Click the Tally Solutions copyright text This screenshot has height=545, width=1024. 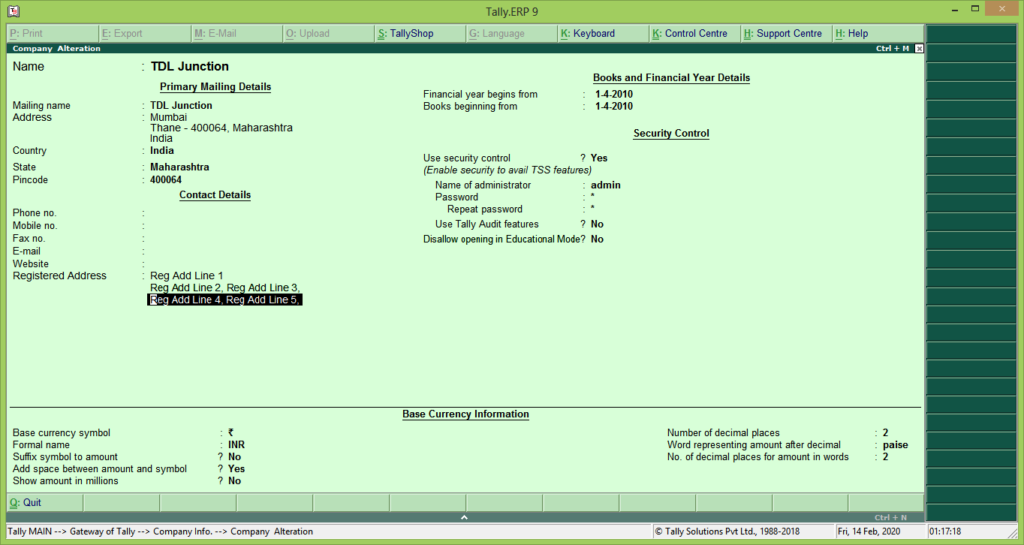click(727, 531)
